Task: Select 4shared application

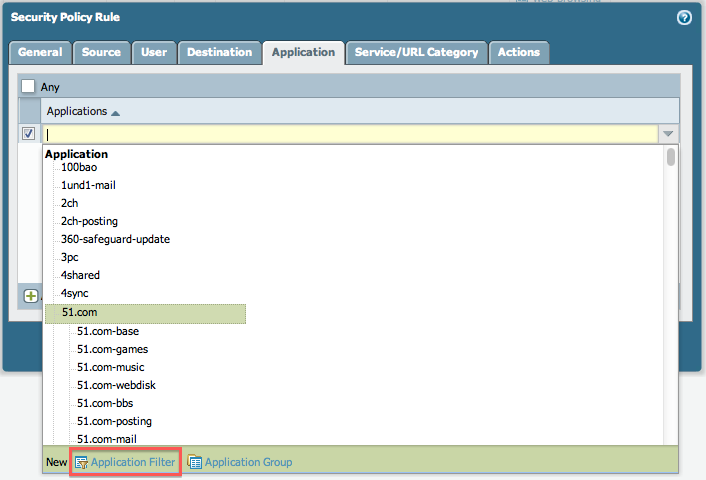Action: (80, 276)
